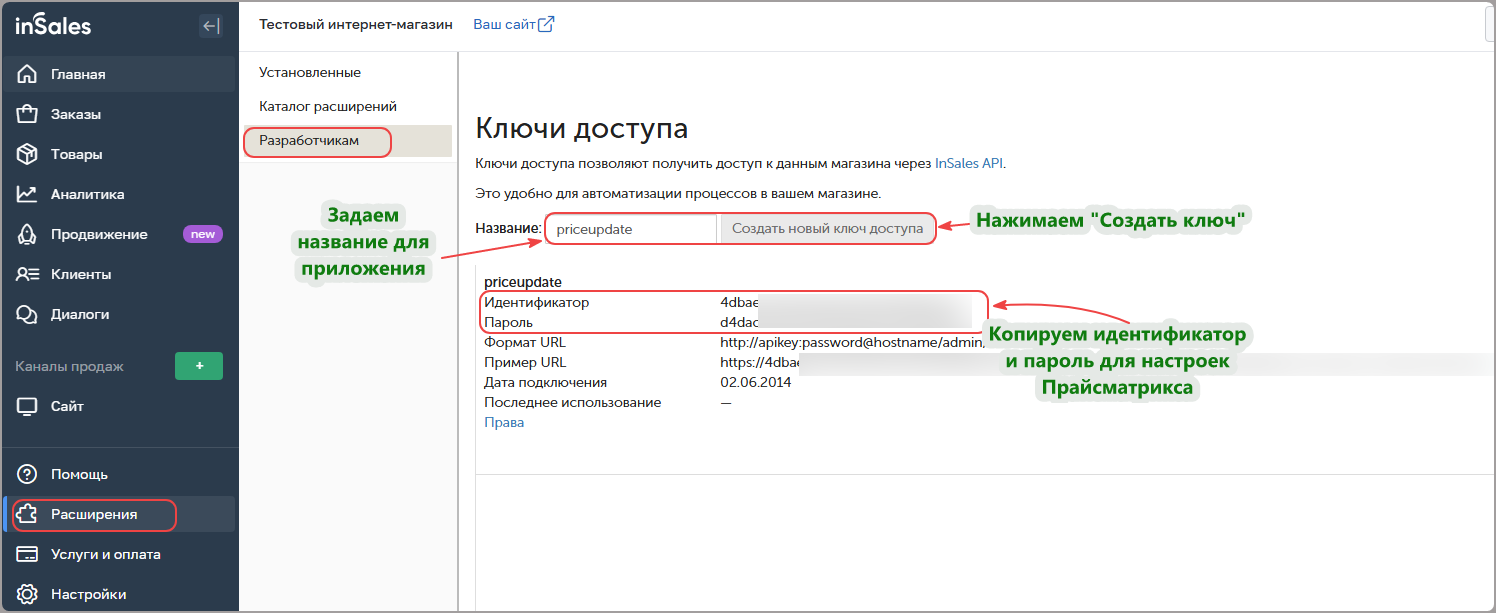Open Клиенты section
1496x613 pixels.
(120, 274)
